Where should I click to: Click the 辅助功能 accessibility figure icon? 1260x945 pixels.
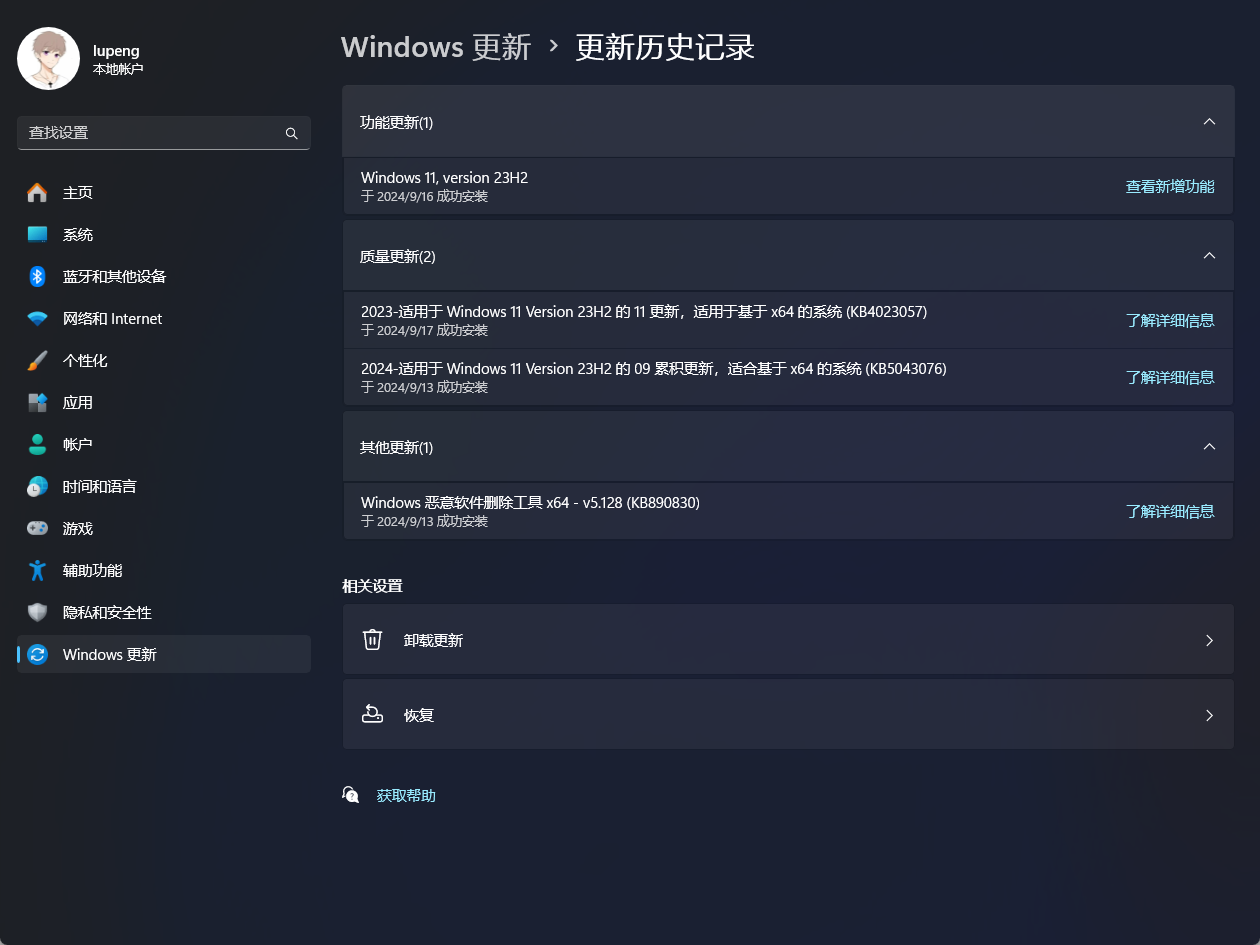[x=37, y=570]
